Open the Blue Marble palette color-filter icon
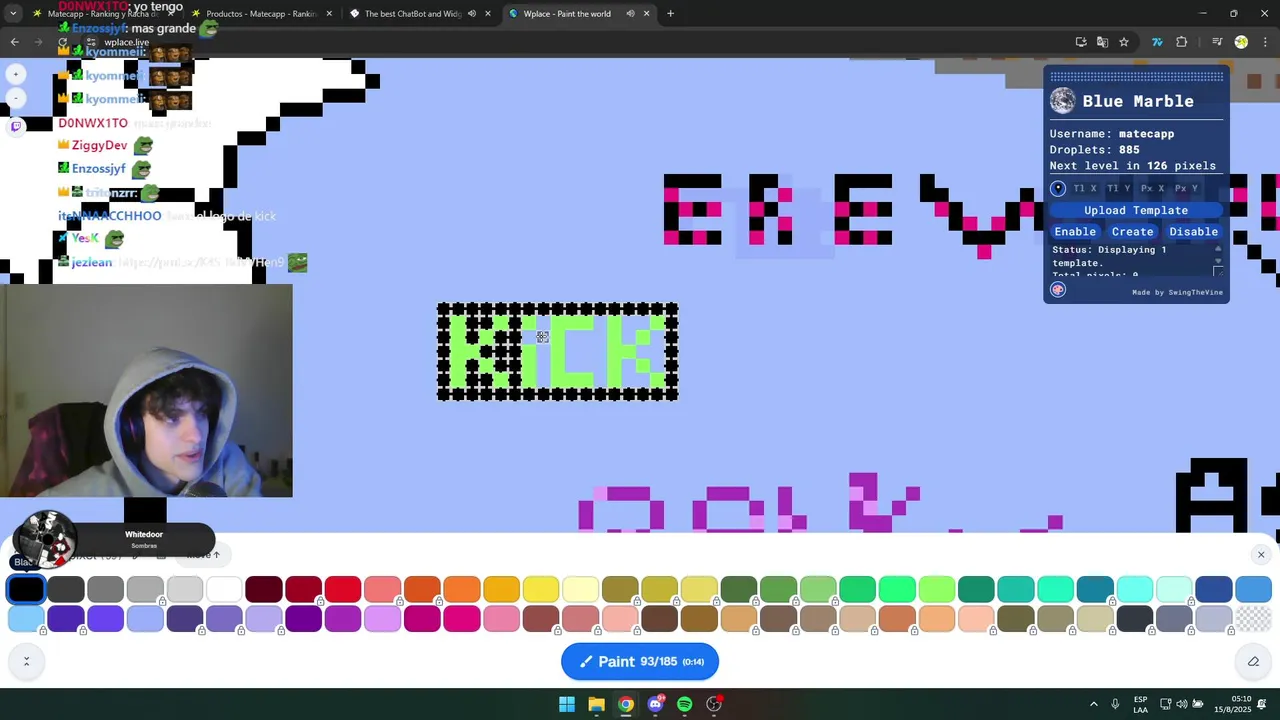The width and height of the screenshot is (1280, 720). point(1058,290)
